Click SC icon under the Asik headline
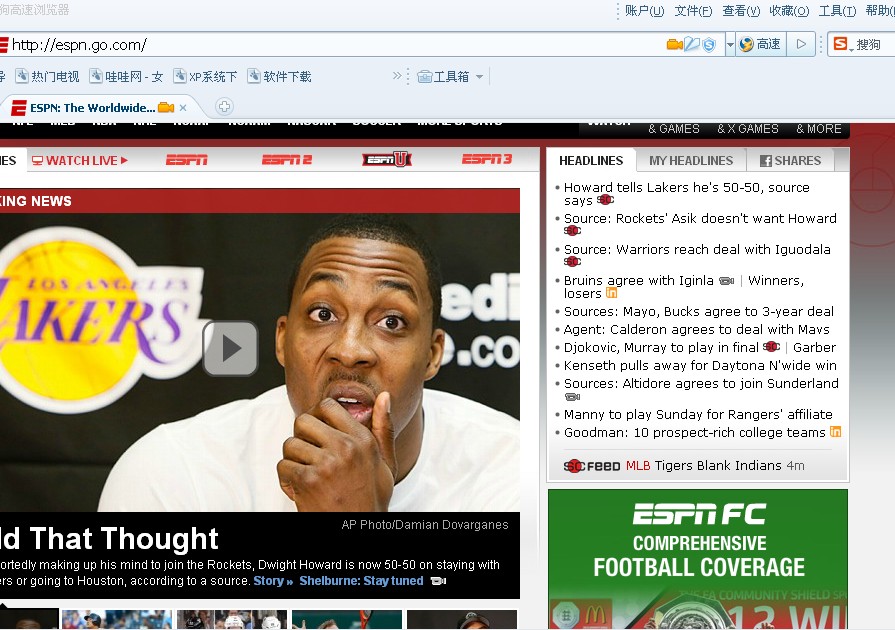 573,231
